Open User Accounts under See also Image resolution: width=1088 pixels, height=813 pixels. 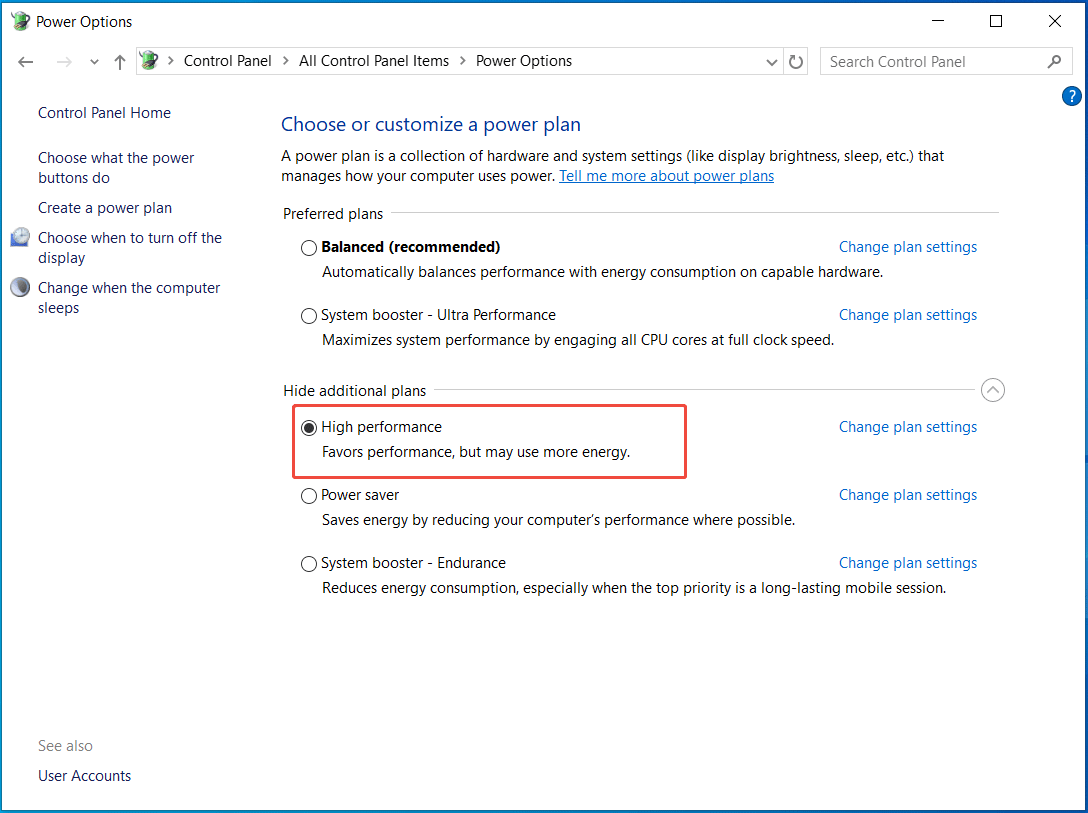click(x=84, y=776)
